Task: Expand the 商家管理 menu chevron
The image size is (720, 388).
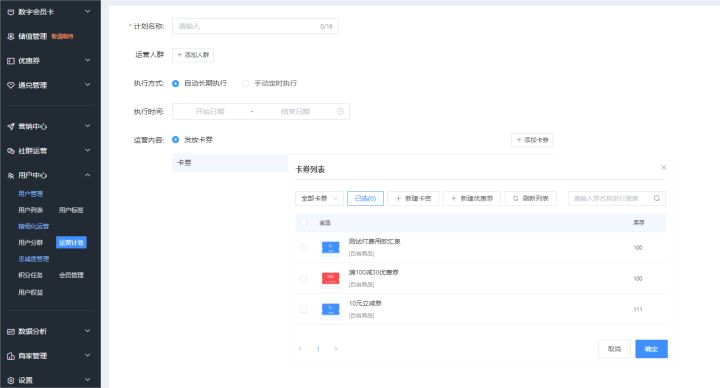Action: click(87, 356)
